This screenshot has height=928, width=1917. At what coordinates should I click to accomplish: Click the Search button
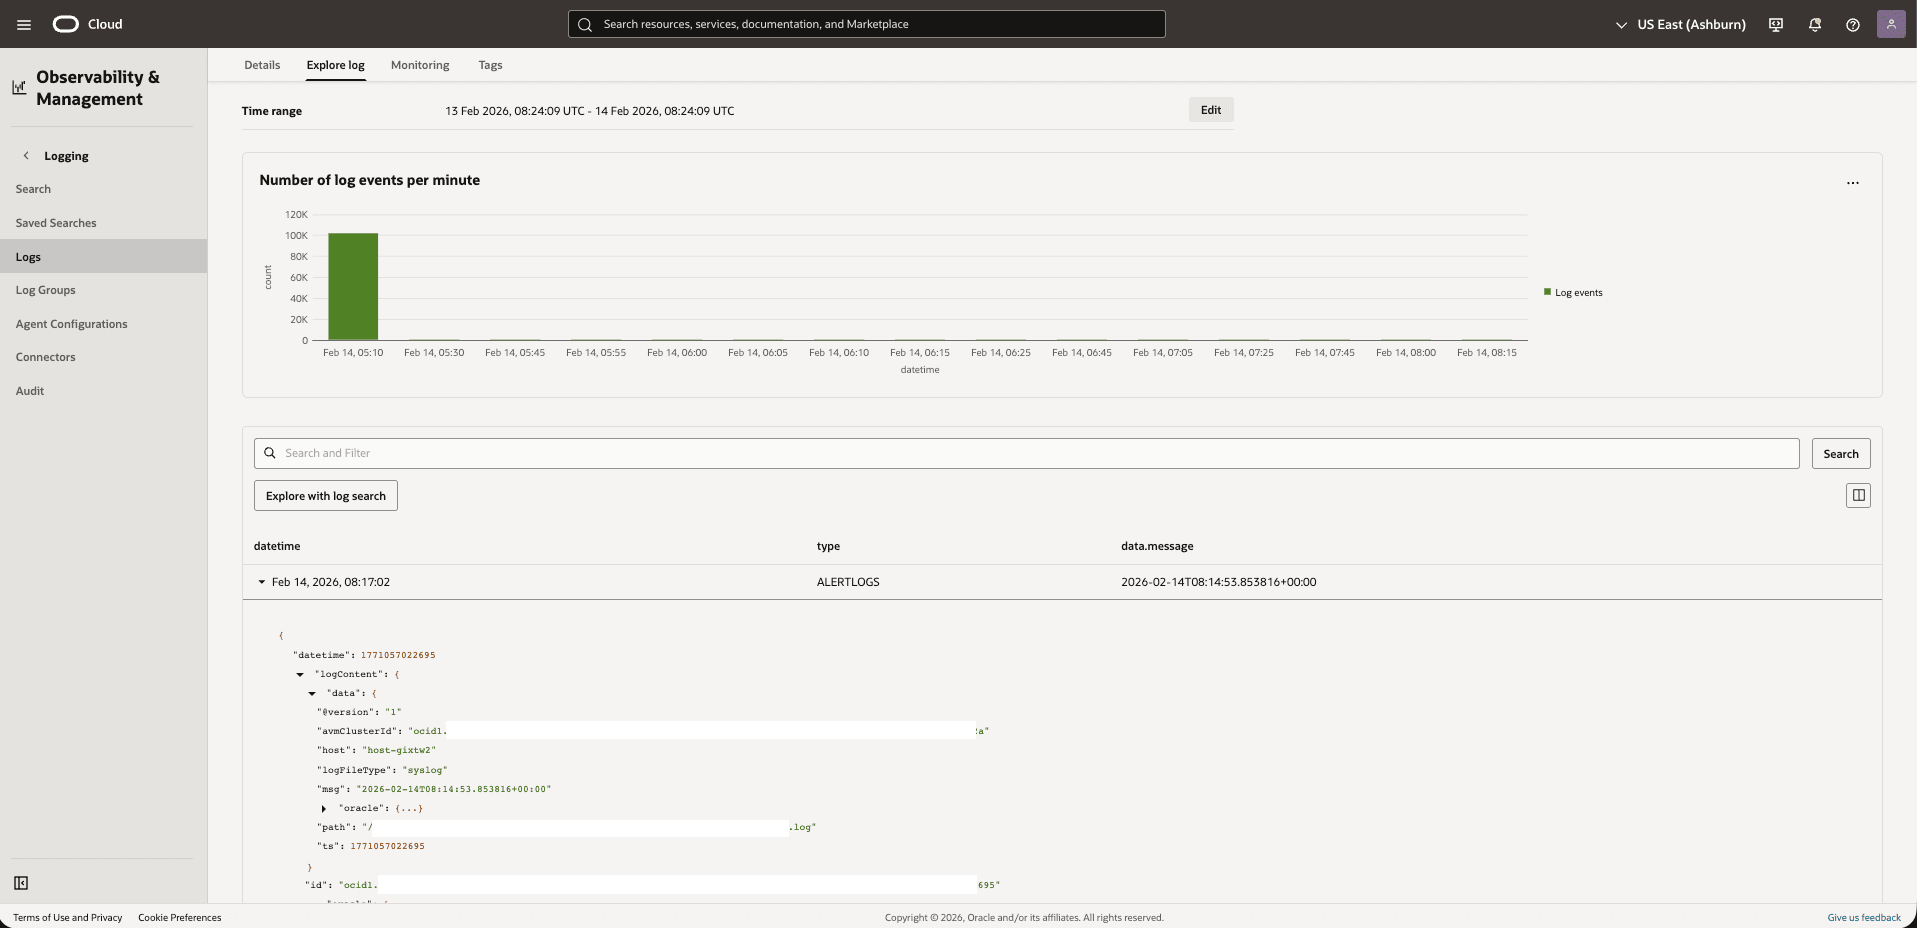pyautogui.click(x=1840, y=453)
